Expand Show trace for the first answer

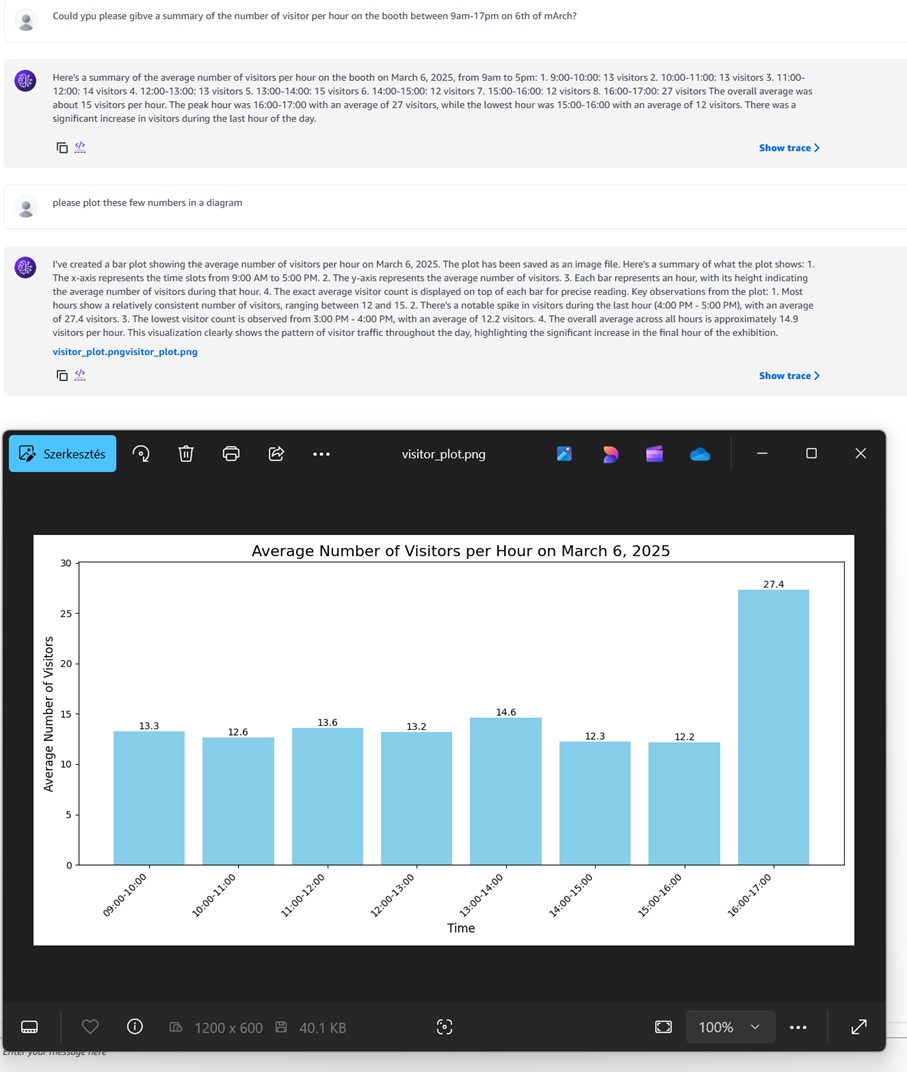click(789, 148)
